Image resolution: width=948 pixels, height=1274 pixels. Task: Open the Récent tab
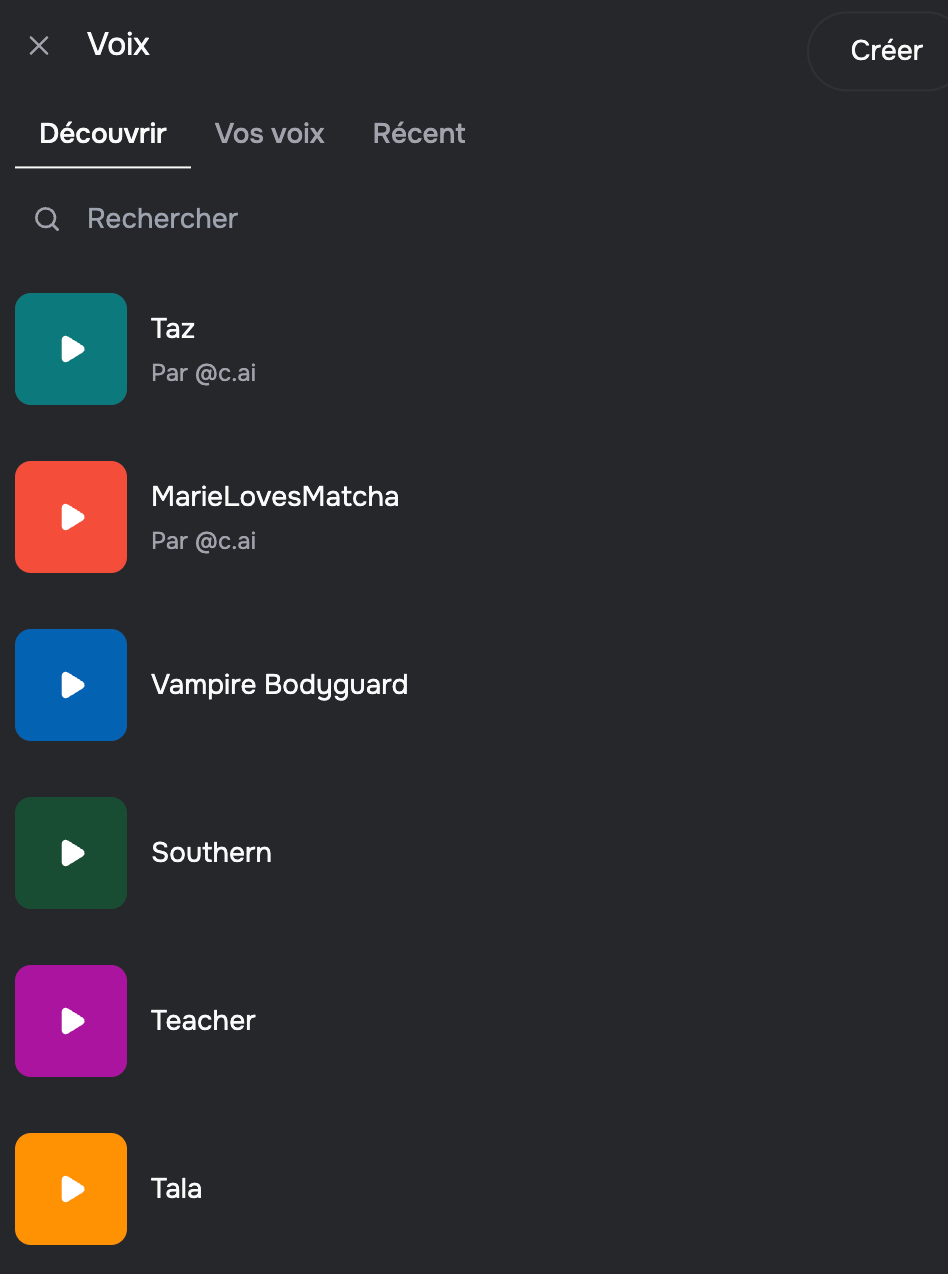tap(419, 134)
